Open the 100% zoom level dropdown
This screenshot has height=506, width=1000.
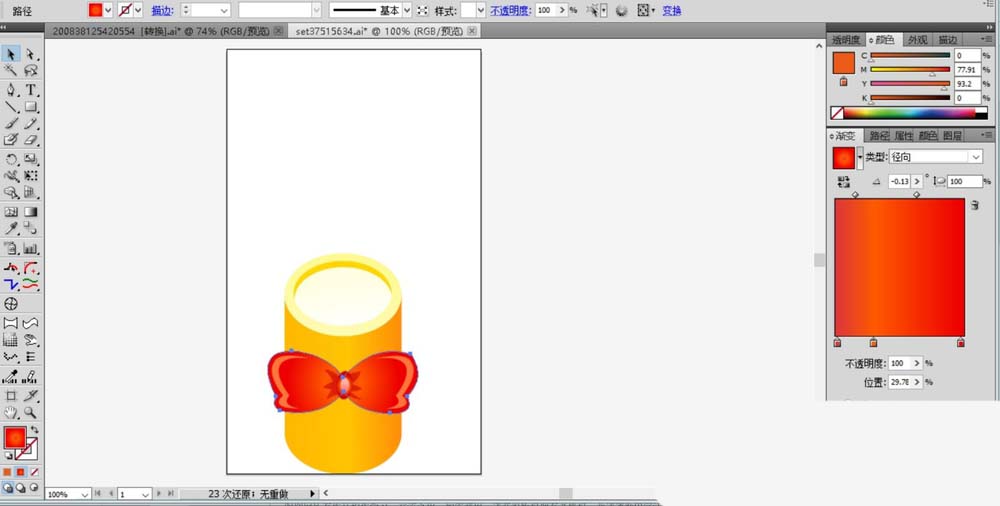85,495
